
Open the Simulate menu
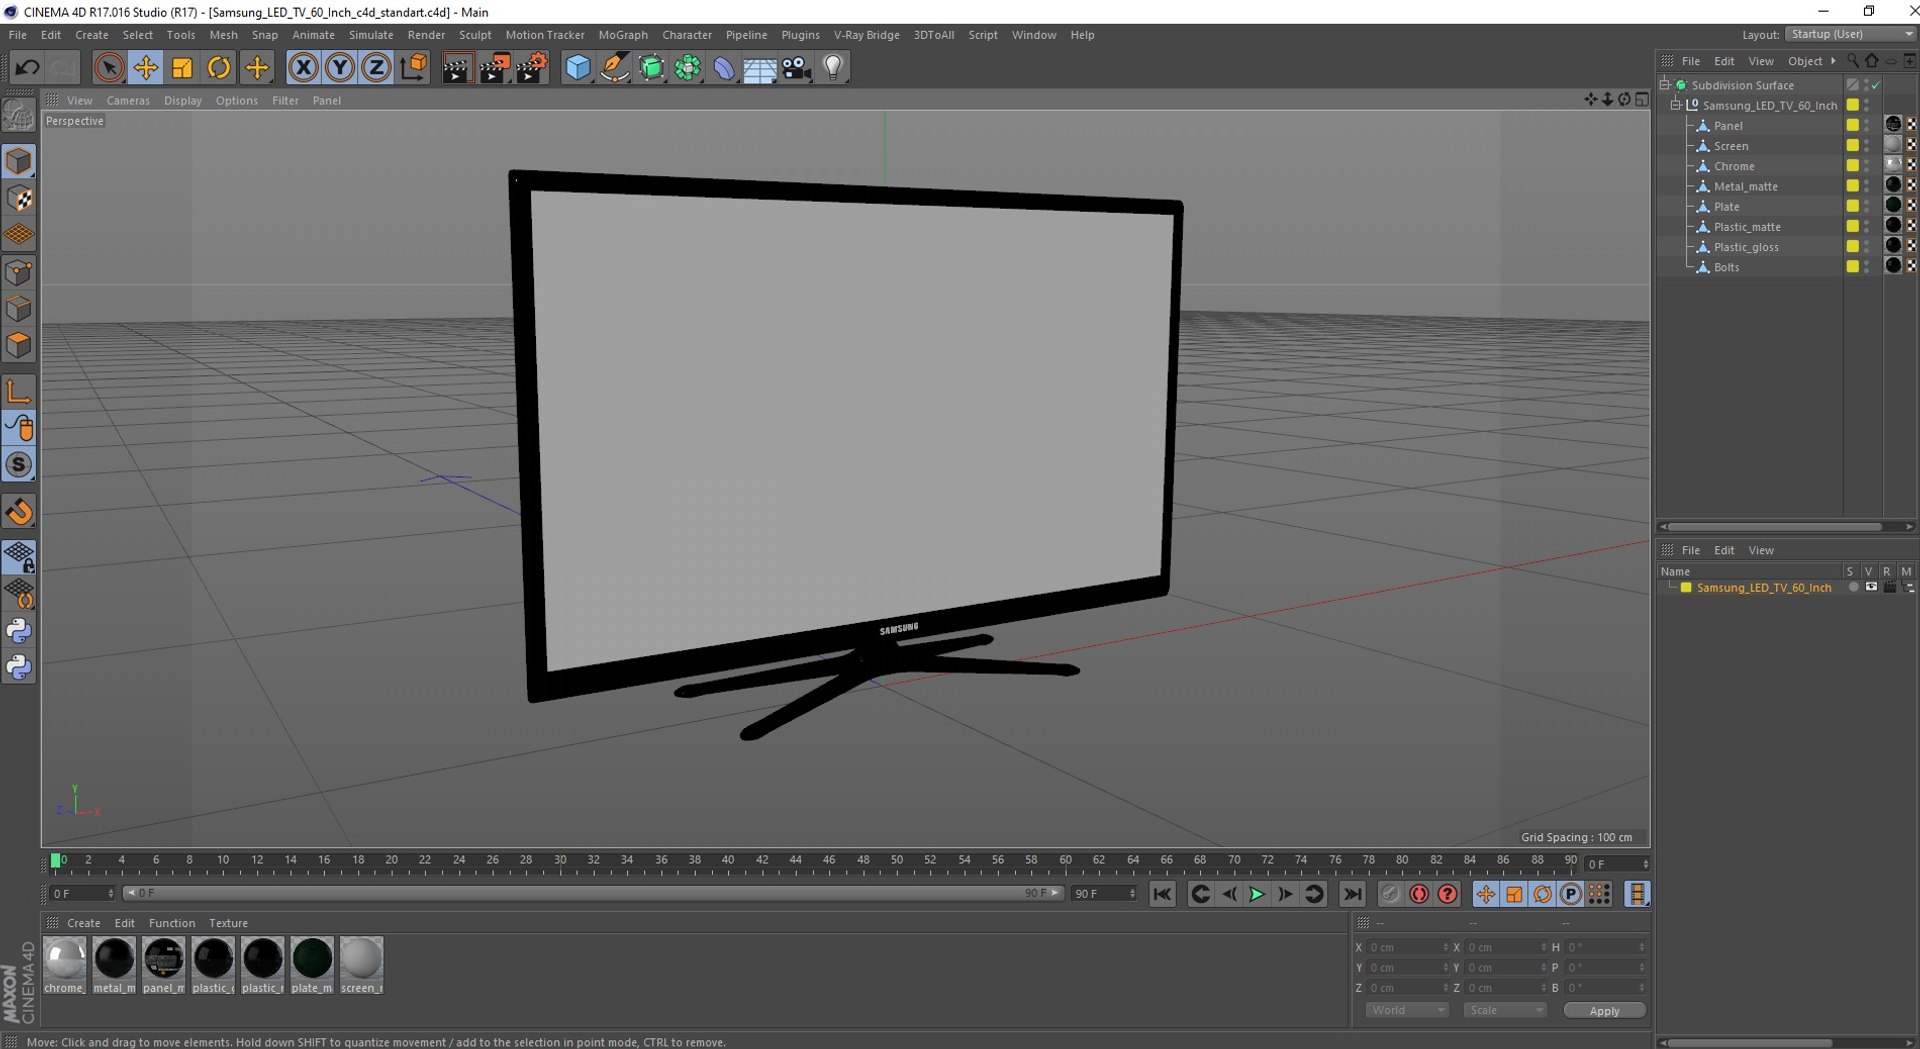click(371, 35)
